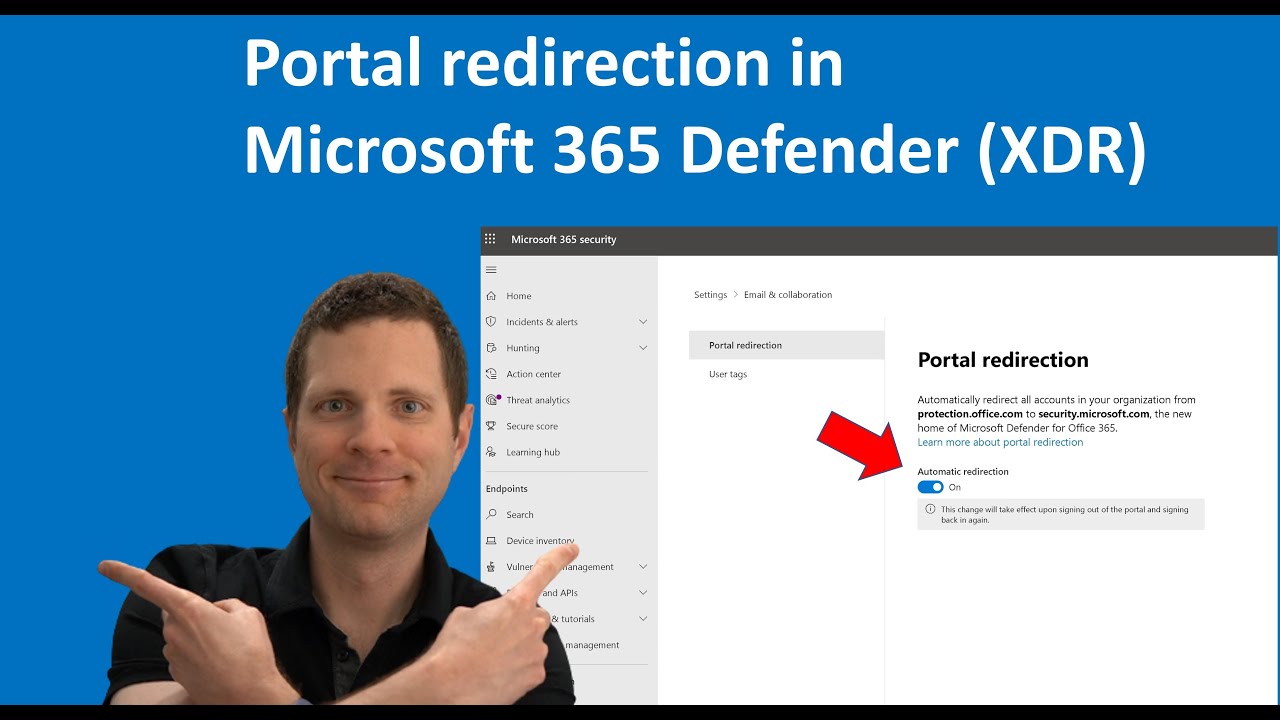Open Action center in the navigation
1280x720 pixels.
pos(534,374)
